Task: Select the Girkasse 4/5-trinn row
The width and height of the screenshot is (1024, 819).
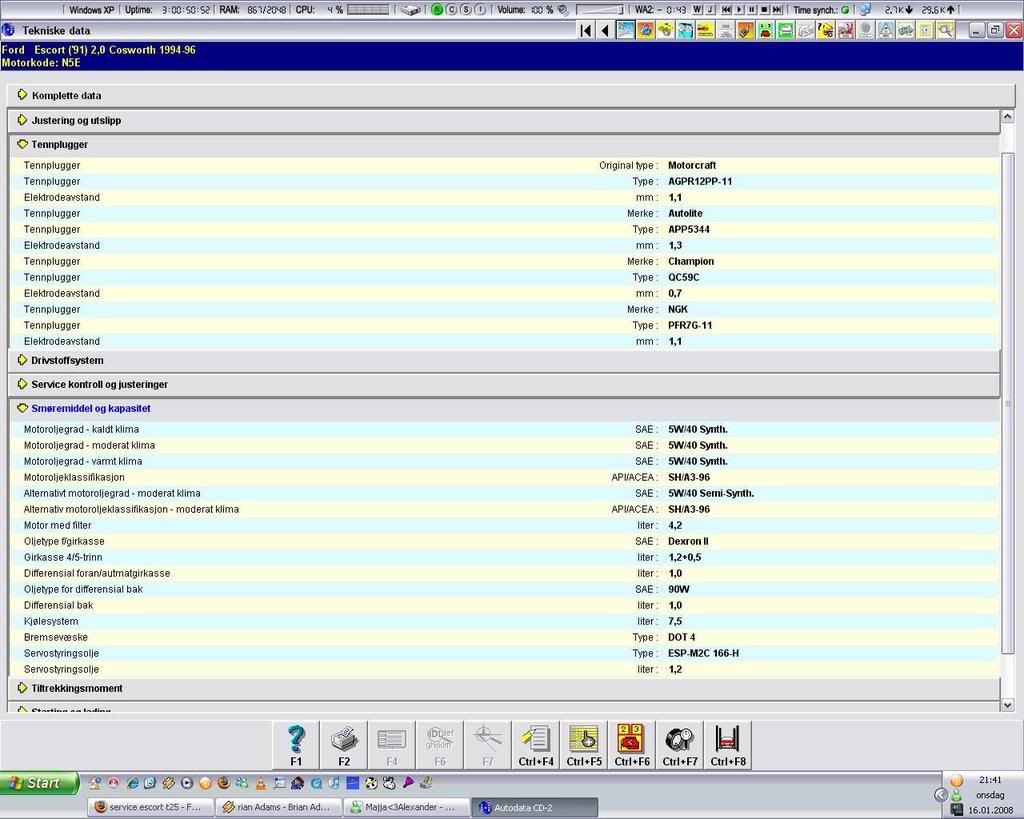Action: (504, 557)
